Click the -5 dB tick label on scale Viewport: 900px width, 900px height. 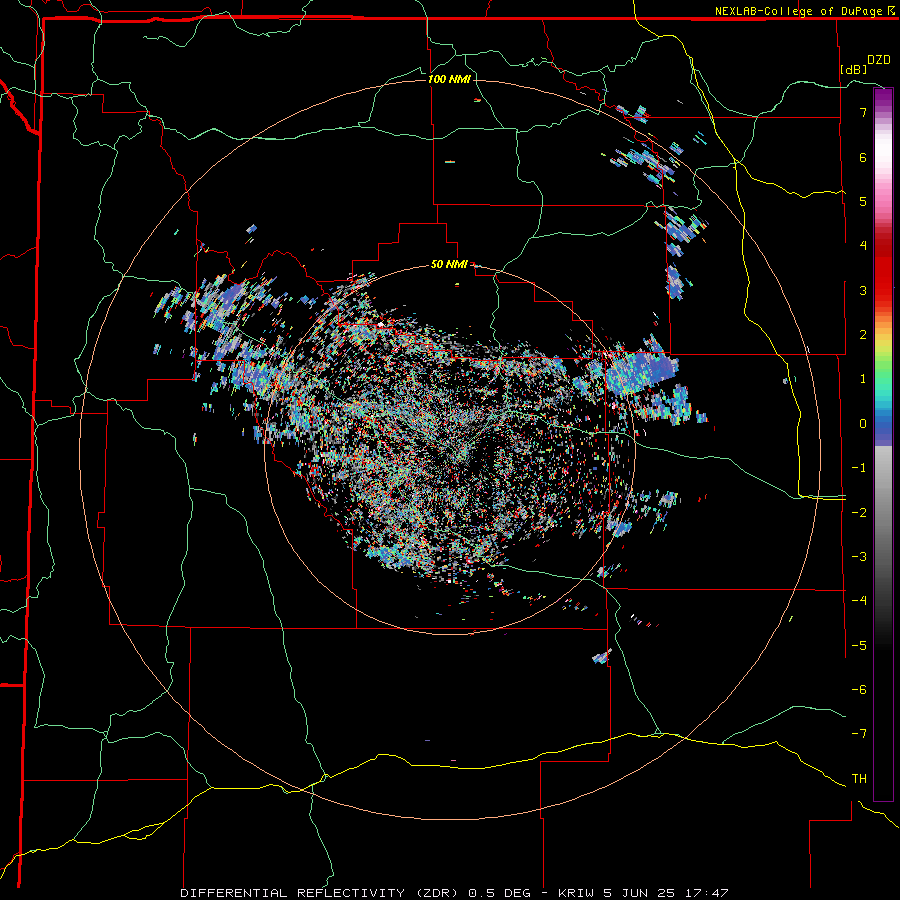859,646
